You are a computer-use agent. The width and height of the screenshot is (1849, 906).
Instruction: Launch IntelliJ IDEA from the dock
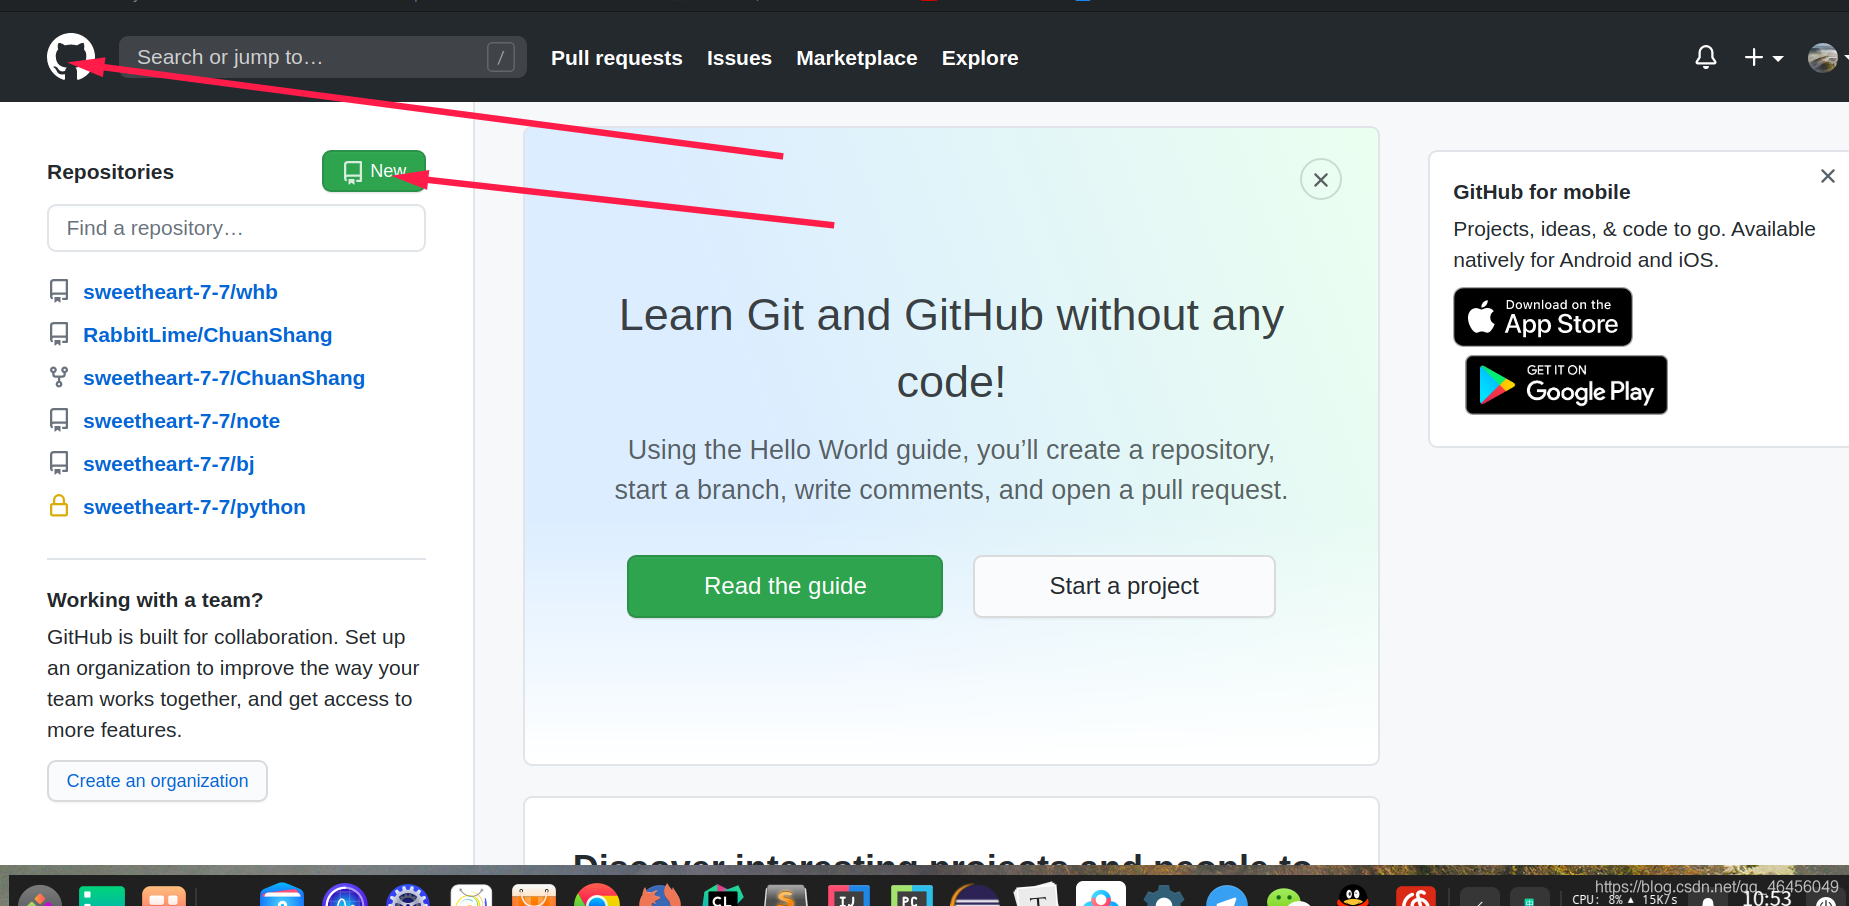point(848,895)
